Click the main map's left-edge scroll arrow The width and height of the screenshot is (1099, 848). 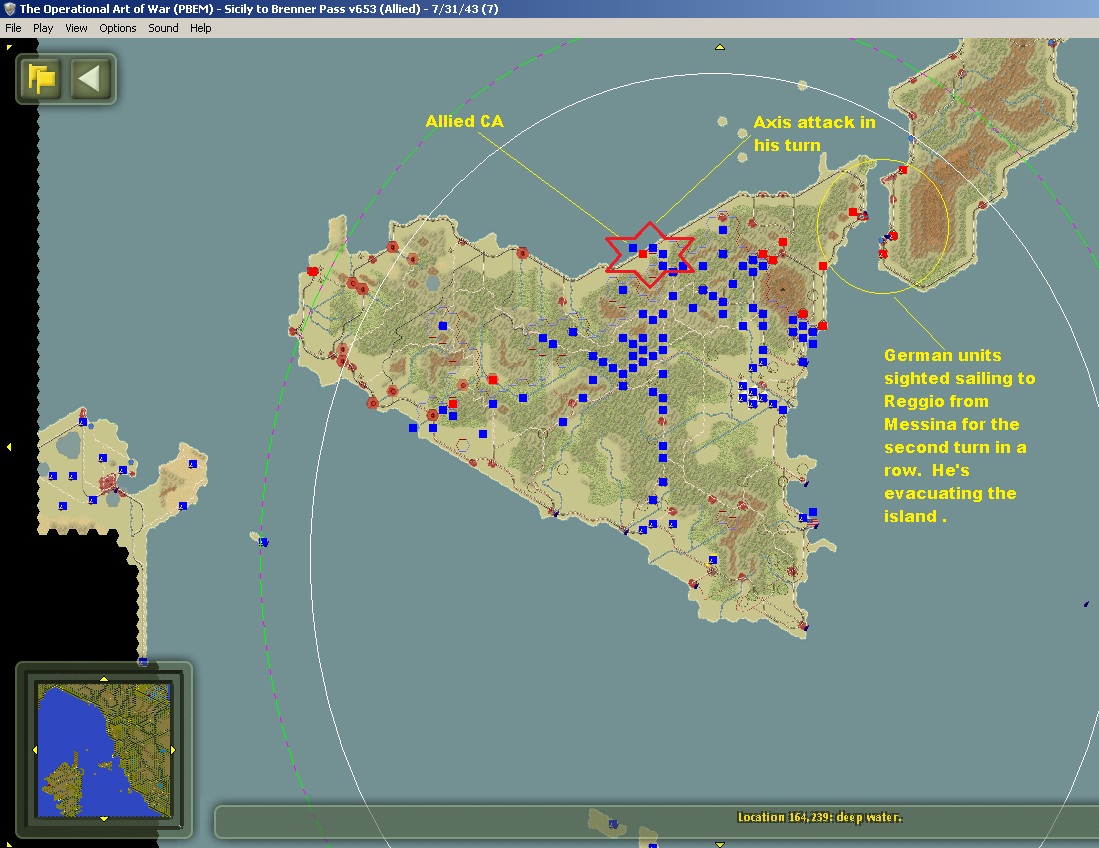[8, 446]
